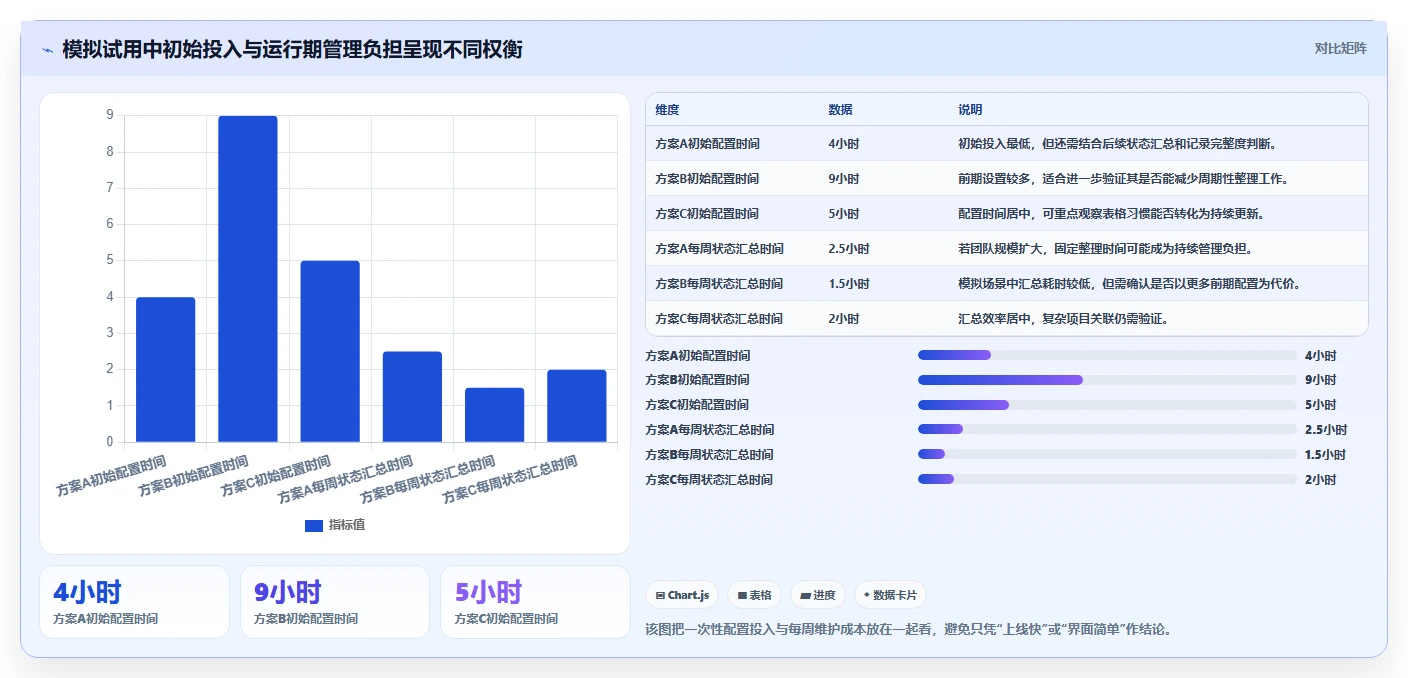1408x678 pixels.
Task: Click the 9小时 value in the table
Action: (x=844, y=179)
